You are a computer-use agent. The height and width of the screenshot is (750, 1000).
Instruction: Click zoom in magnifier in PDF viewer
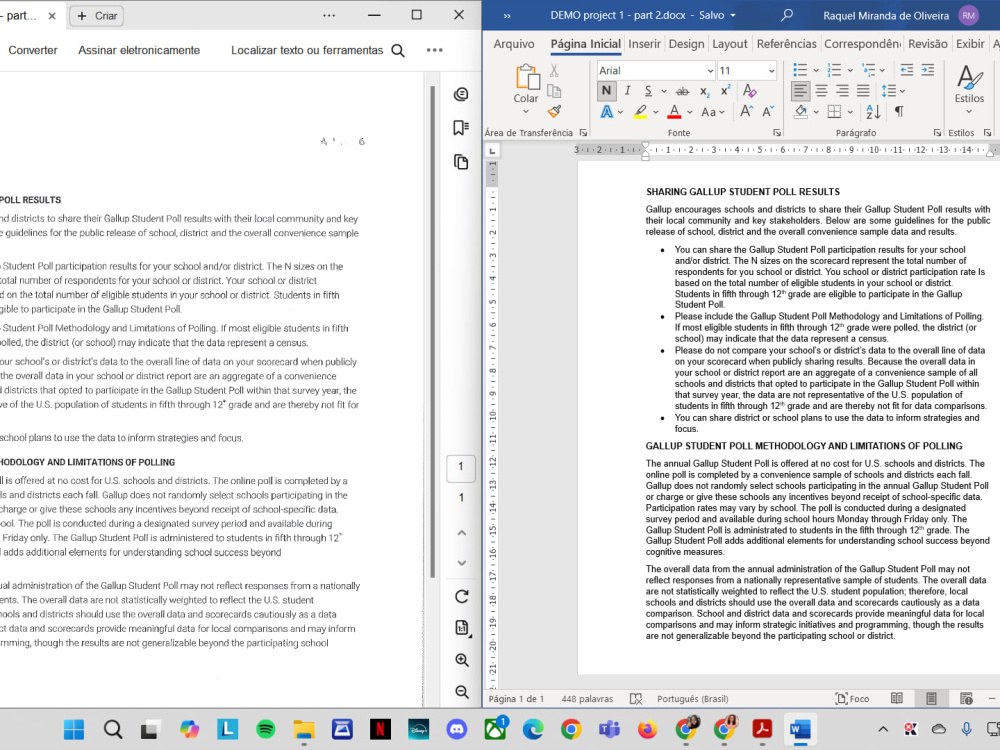point(462,660)
